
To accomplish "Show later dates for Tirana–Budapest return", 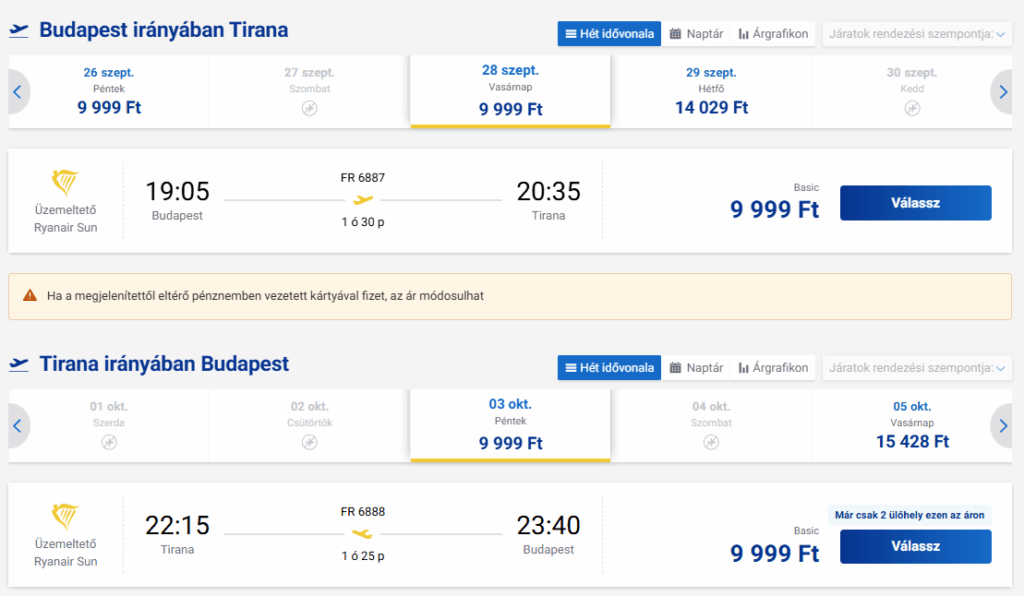I will (x=1002, y=426).
